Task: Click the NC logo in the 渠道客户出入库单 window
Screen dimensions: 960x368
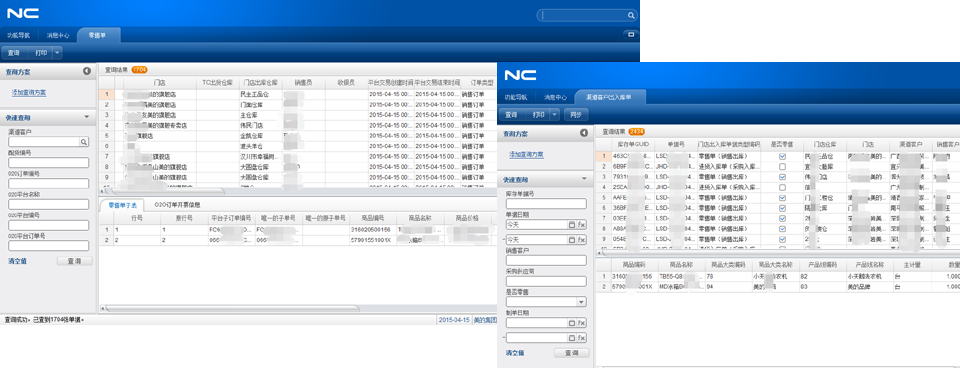Action: click(520, 75)
